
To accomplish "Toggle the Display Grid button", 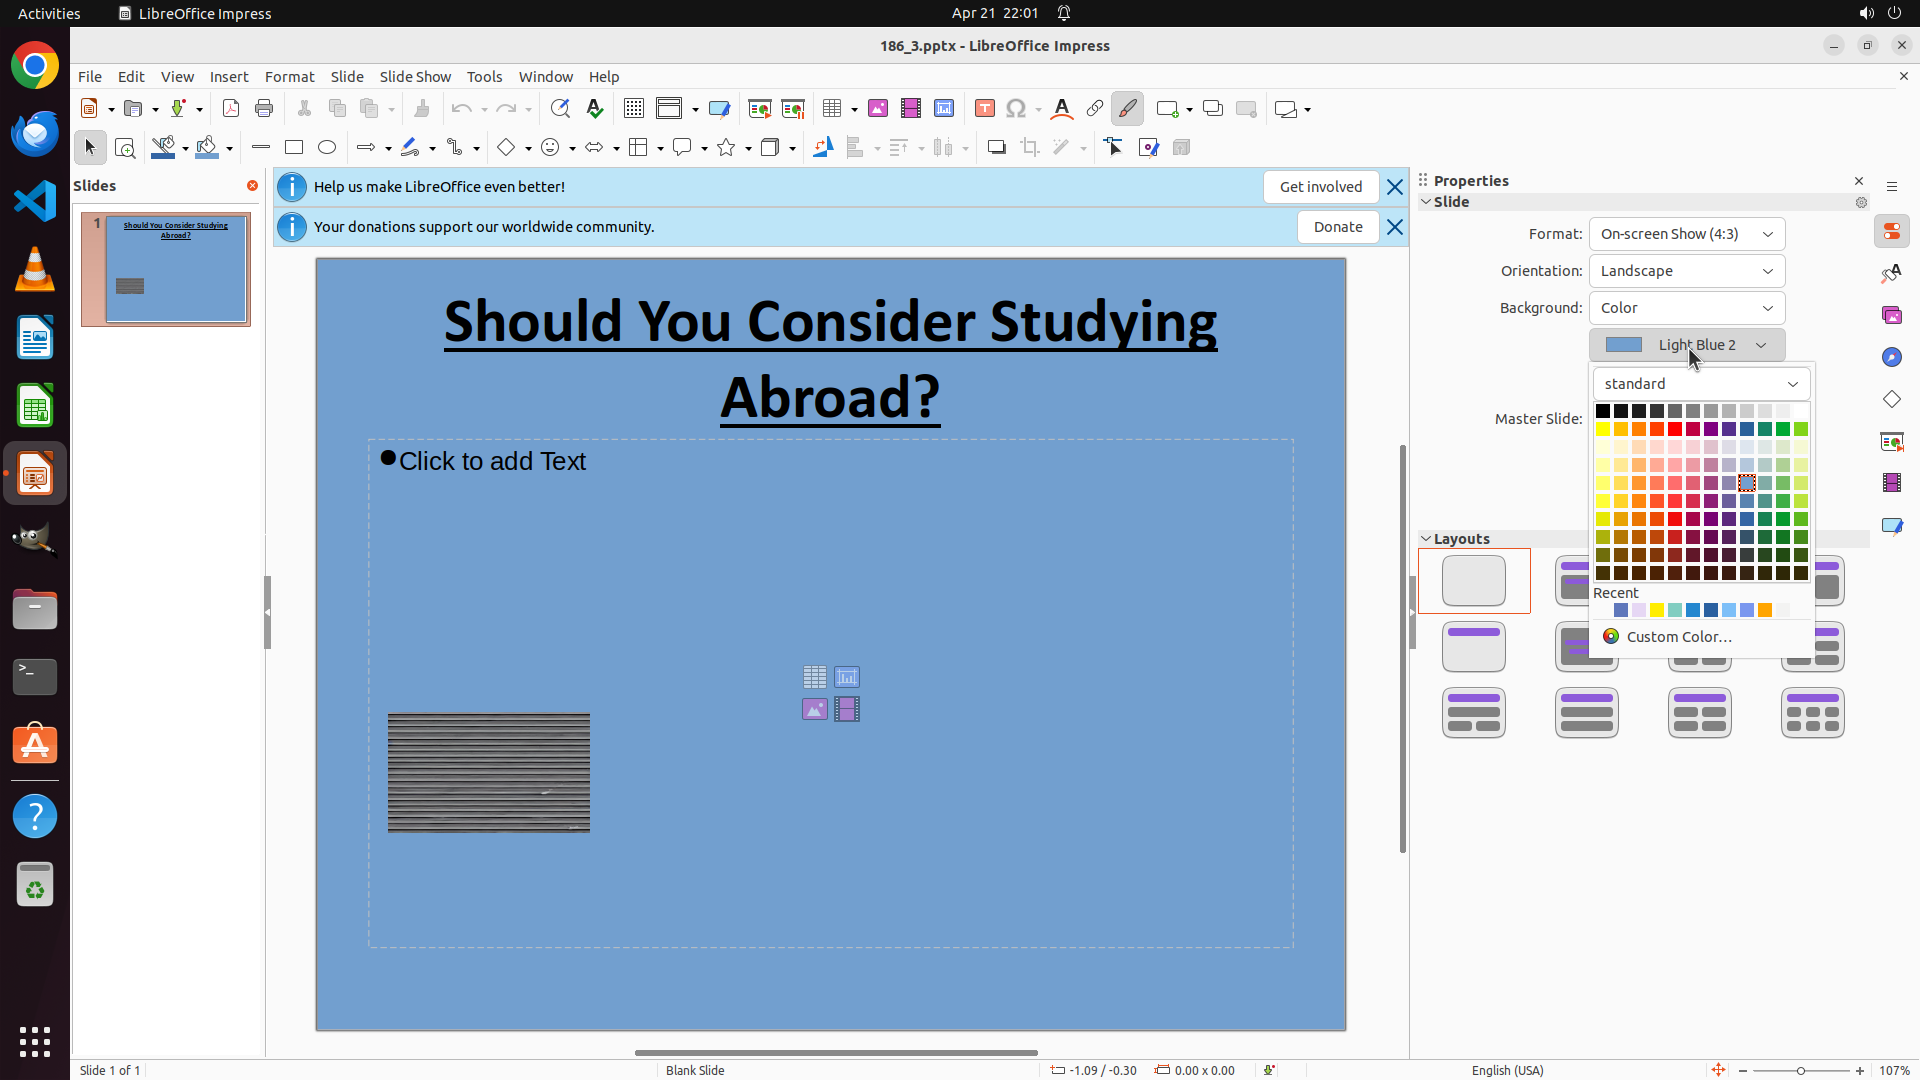I will click(633, 109).
